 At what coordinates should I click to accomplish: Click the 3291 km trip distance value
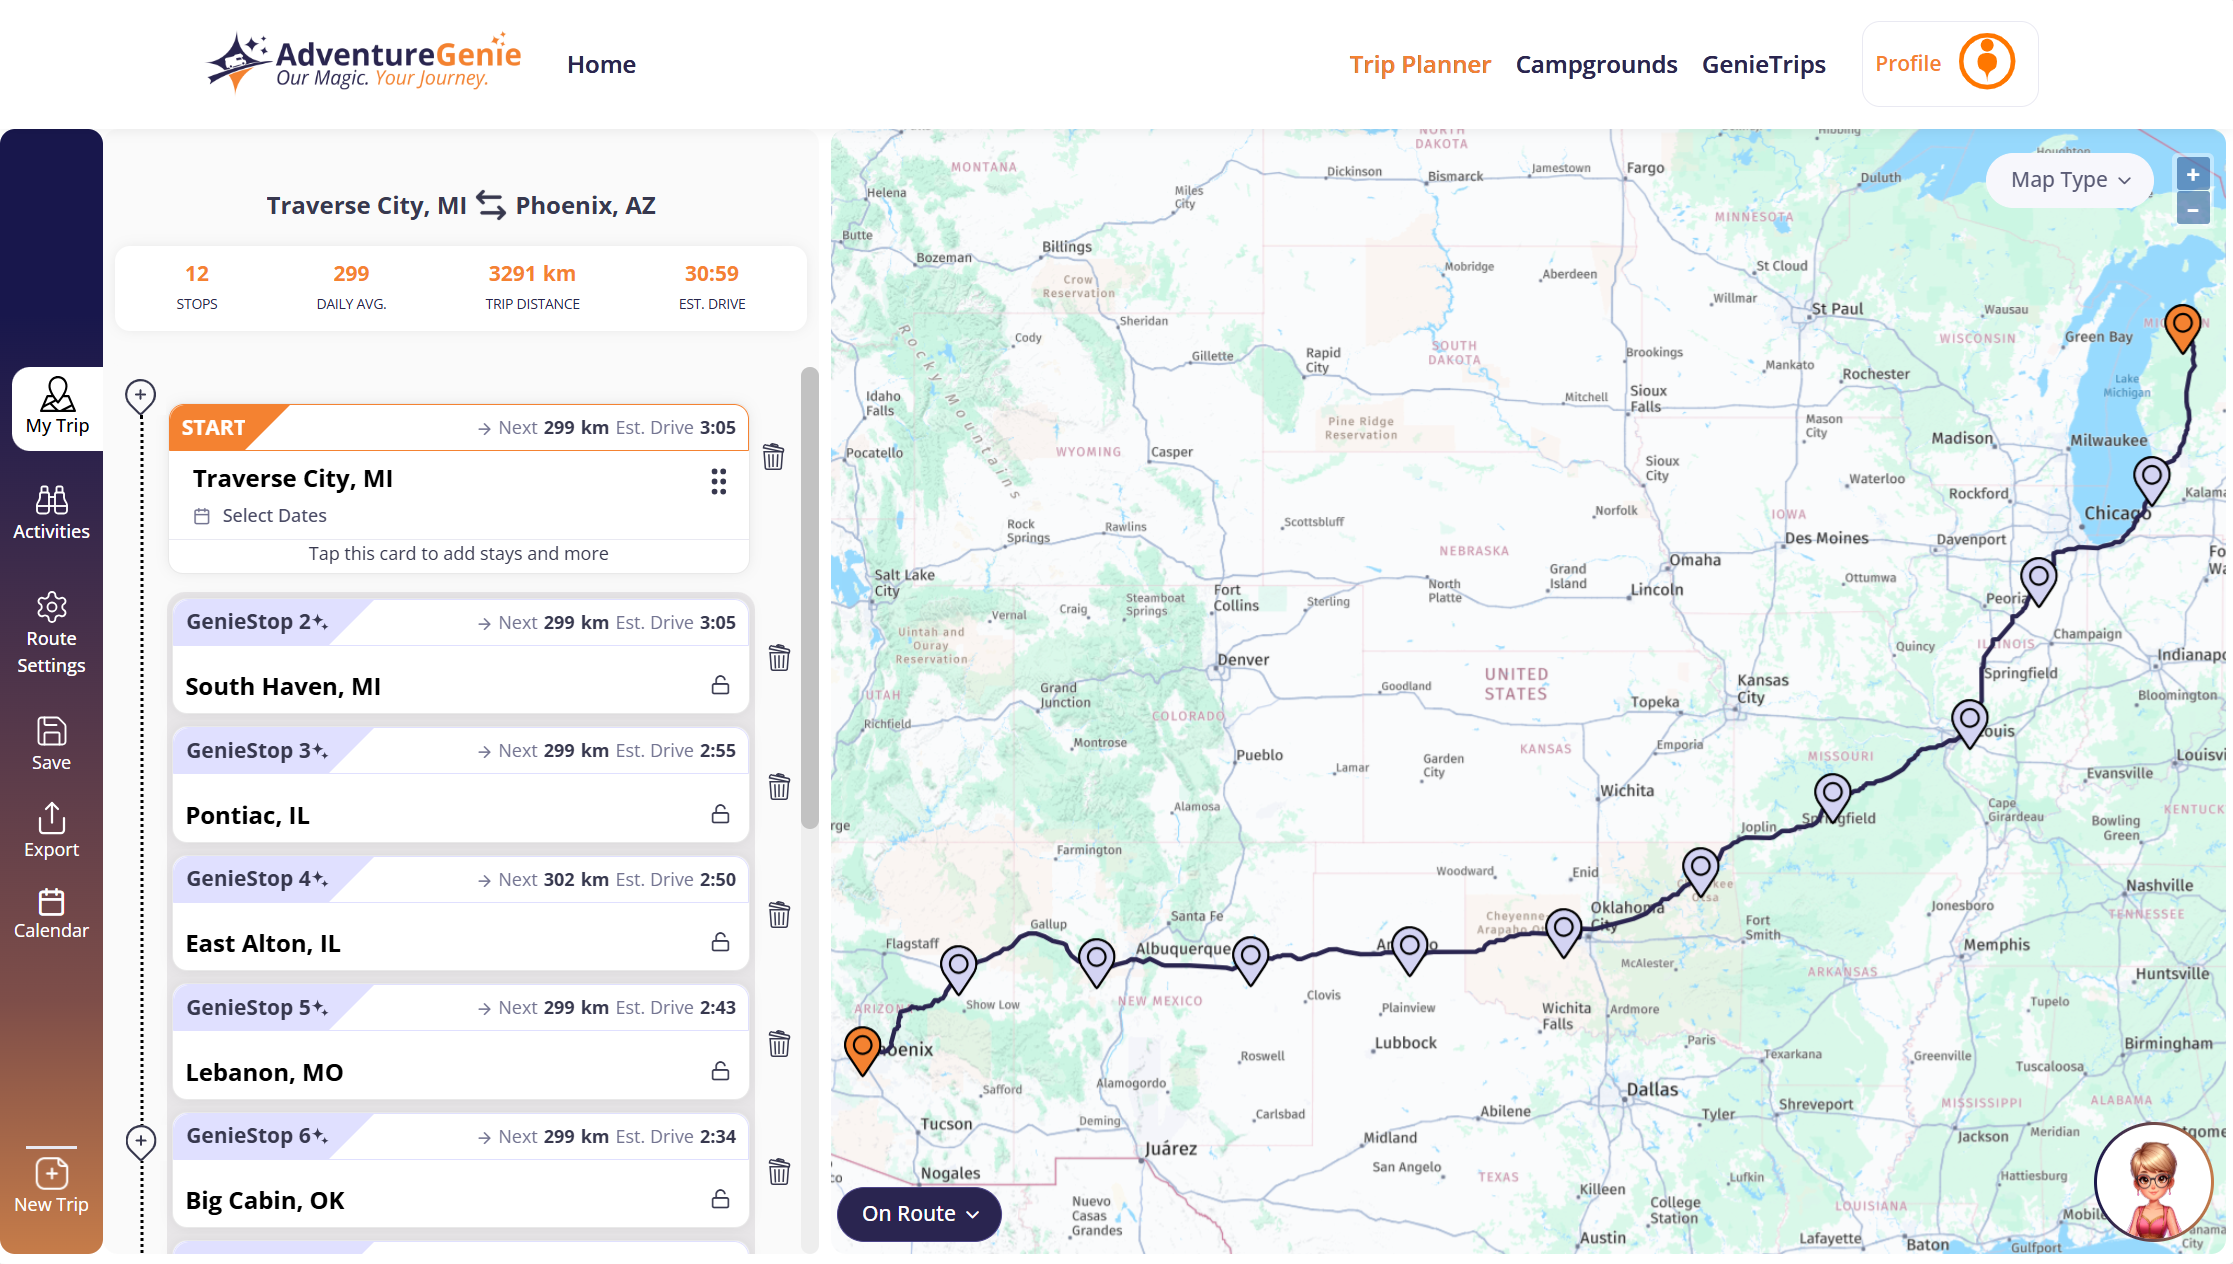(x=532, y=274)
